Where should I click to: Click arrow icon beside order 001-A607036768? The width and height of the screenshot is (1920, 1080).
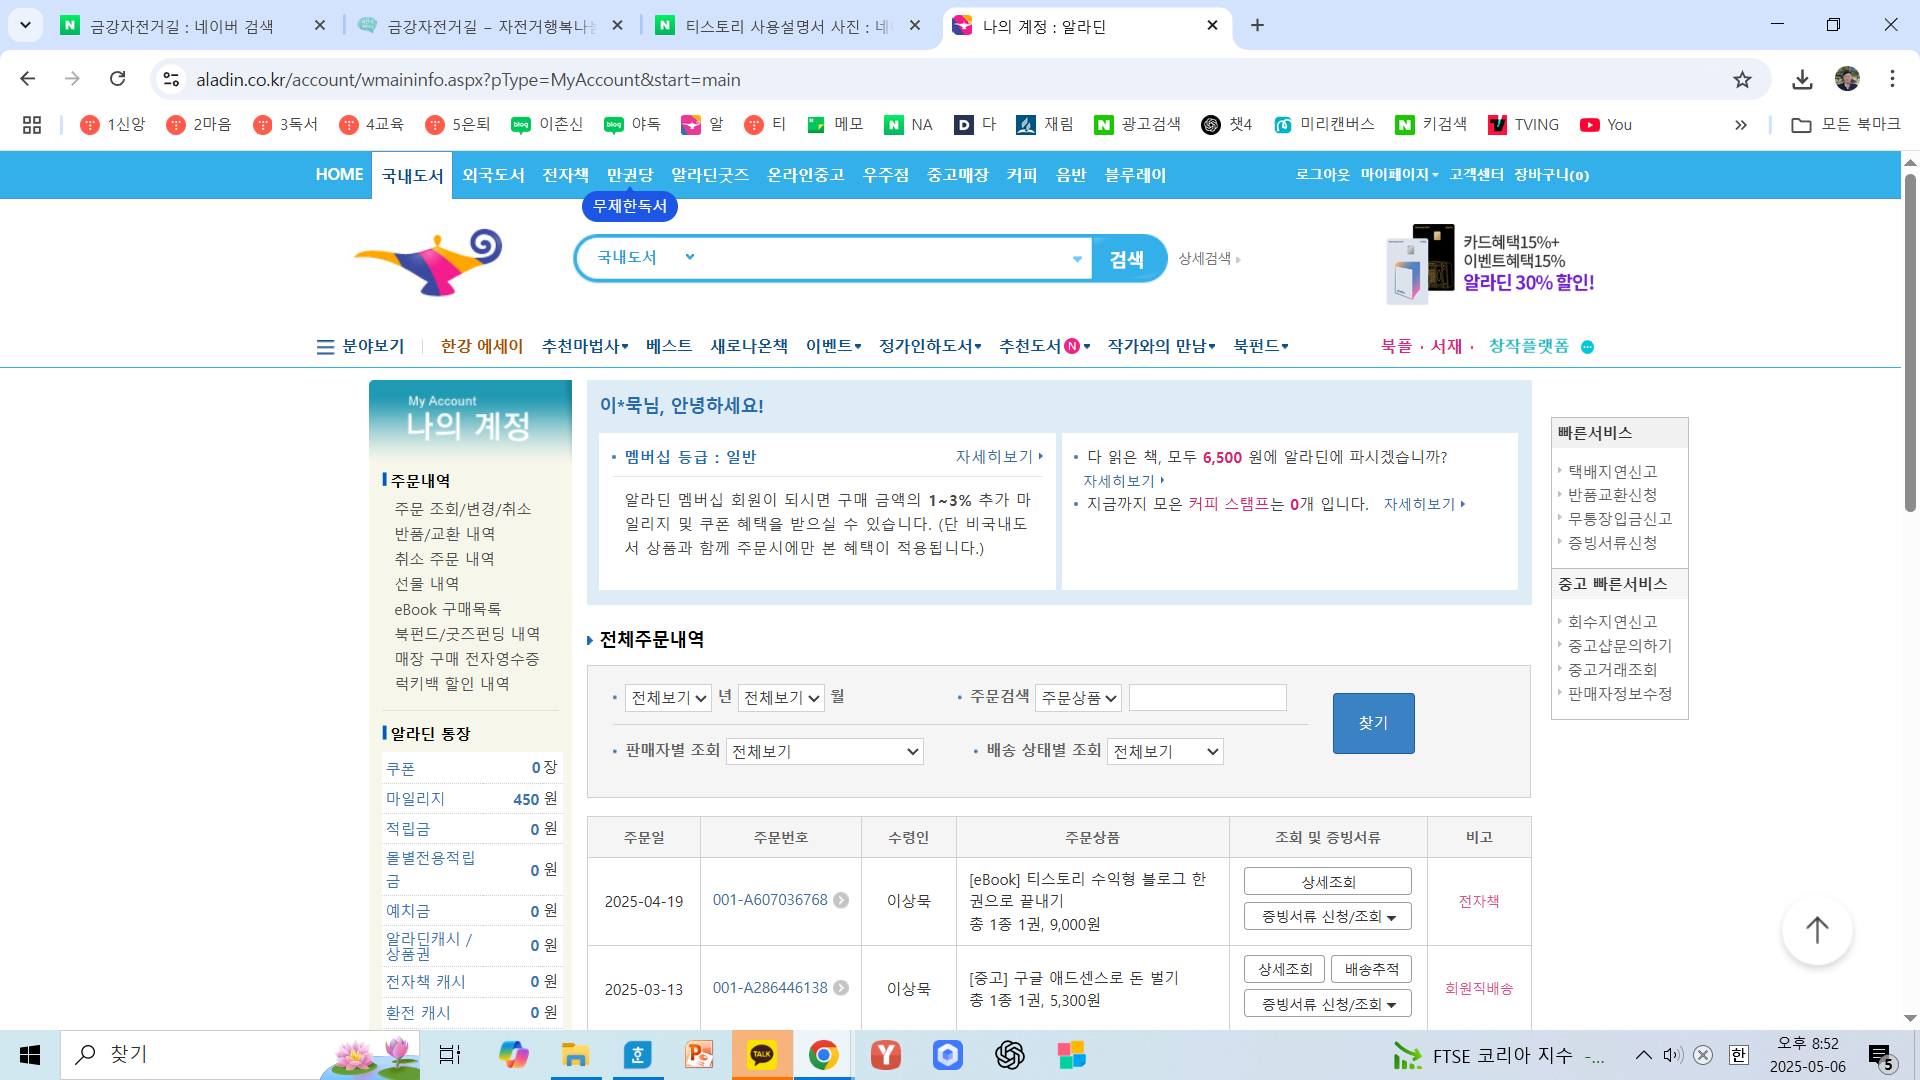coord(842,900)
